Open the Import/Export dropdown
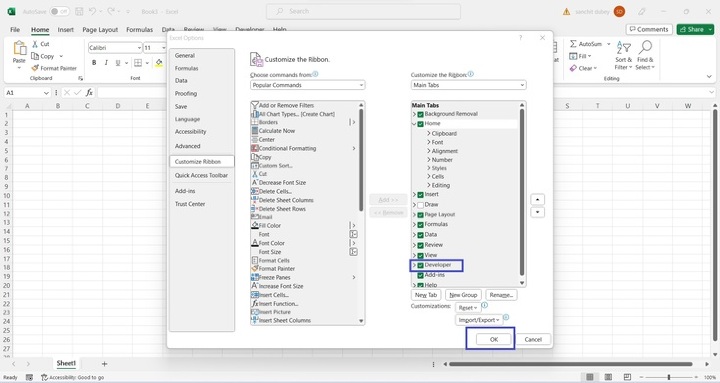Screen dimensions: 720x383 (479, 320)
